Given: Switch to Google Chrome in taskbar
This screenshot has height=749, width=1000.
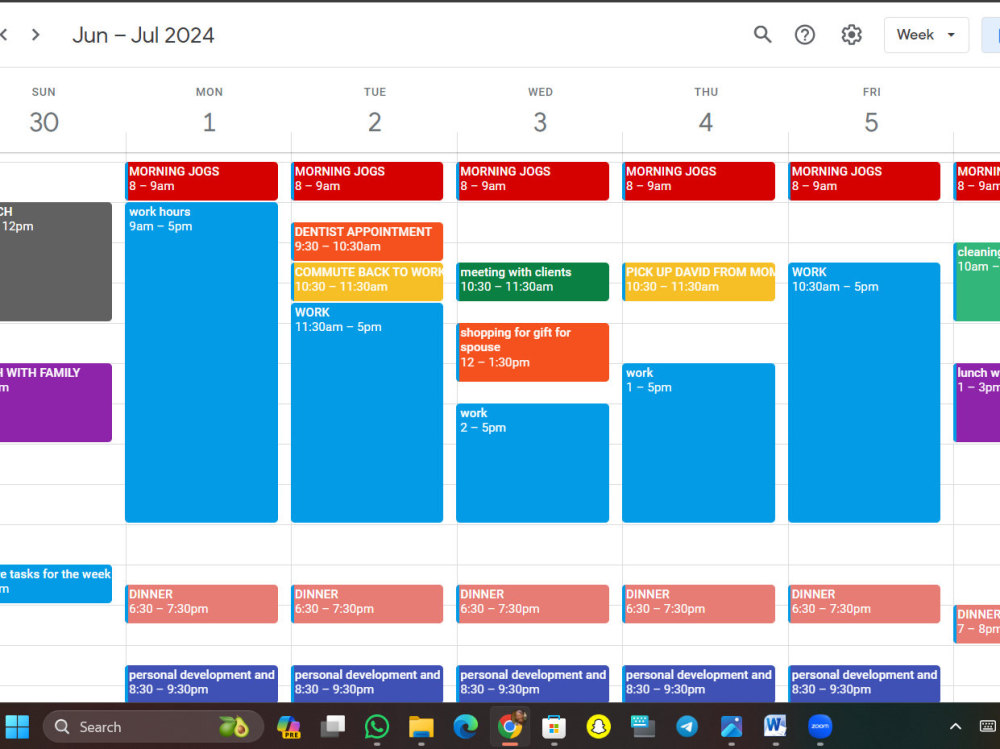Looking at the screenshot, I should [510, 726].
